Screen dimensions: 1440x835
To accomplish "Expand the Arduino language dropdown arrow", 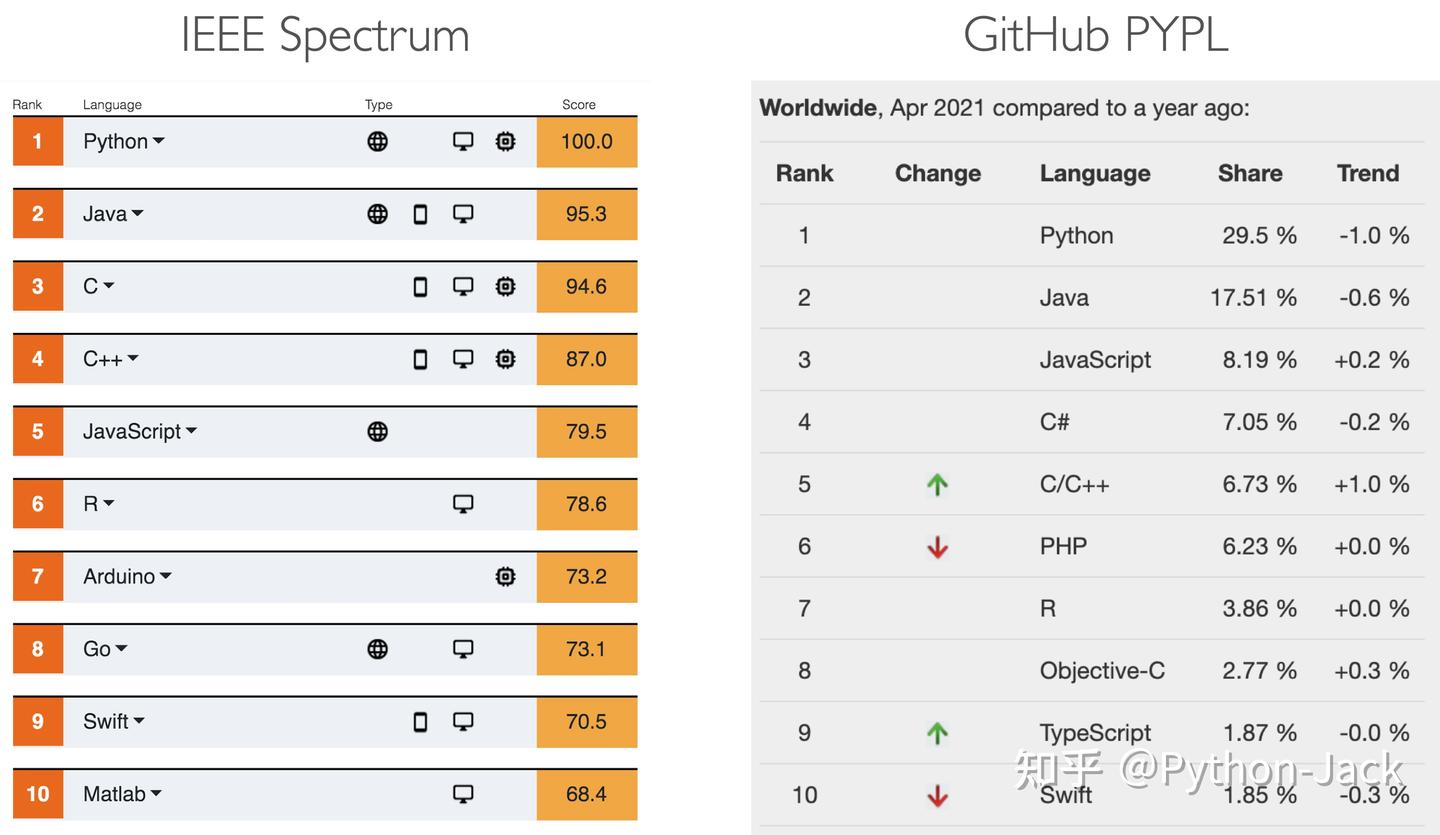I will click(x=165, y=576).
